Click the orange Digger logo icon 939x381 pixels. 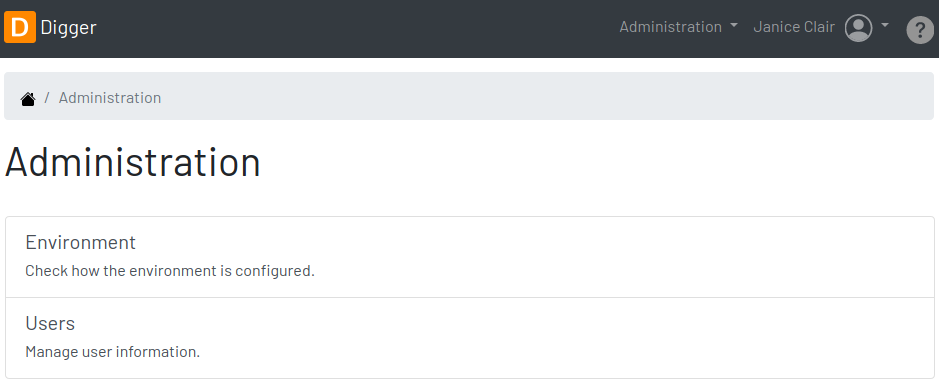(x=20, y=28)
